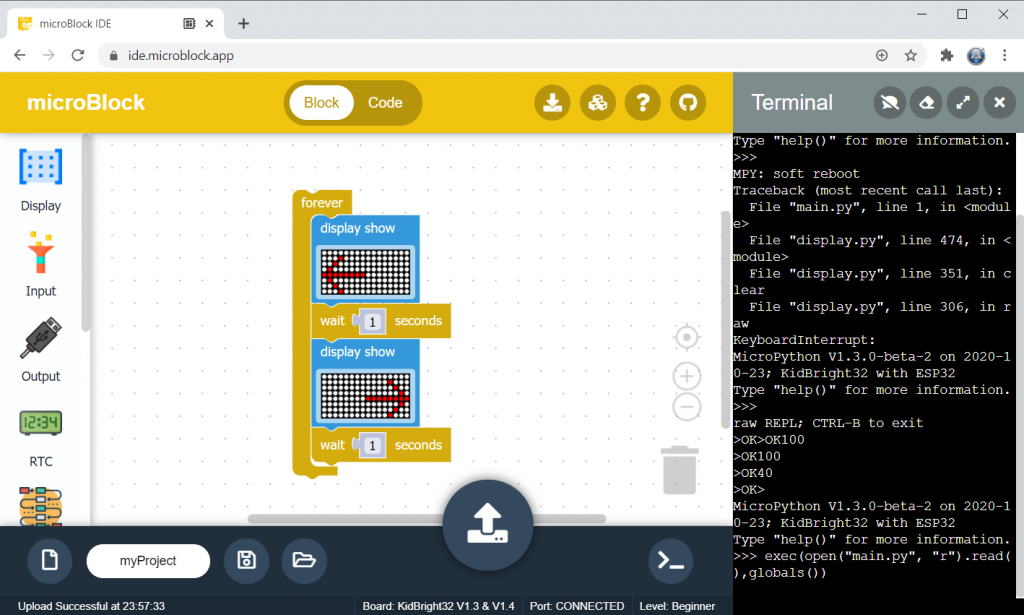Image resolution: width=1024 pixels, height=615 pixels.
Task: Click the workspace trash can
Action: [x=679, y=470]
